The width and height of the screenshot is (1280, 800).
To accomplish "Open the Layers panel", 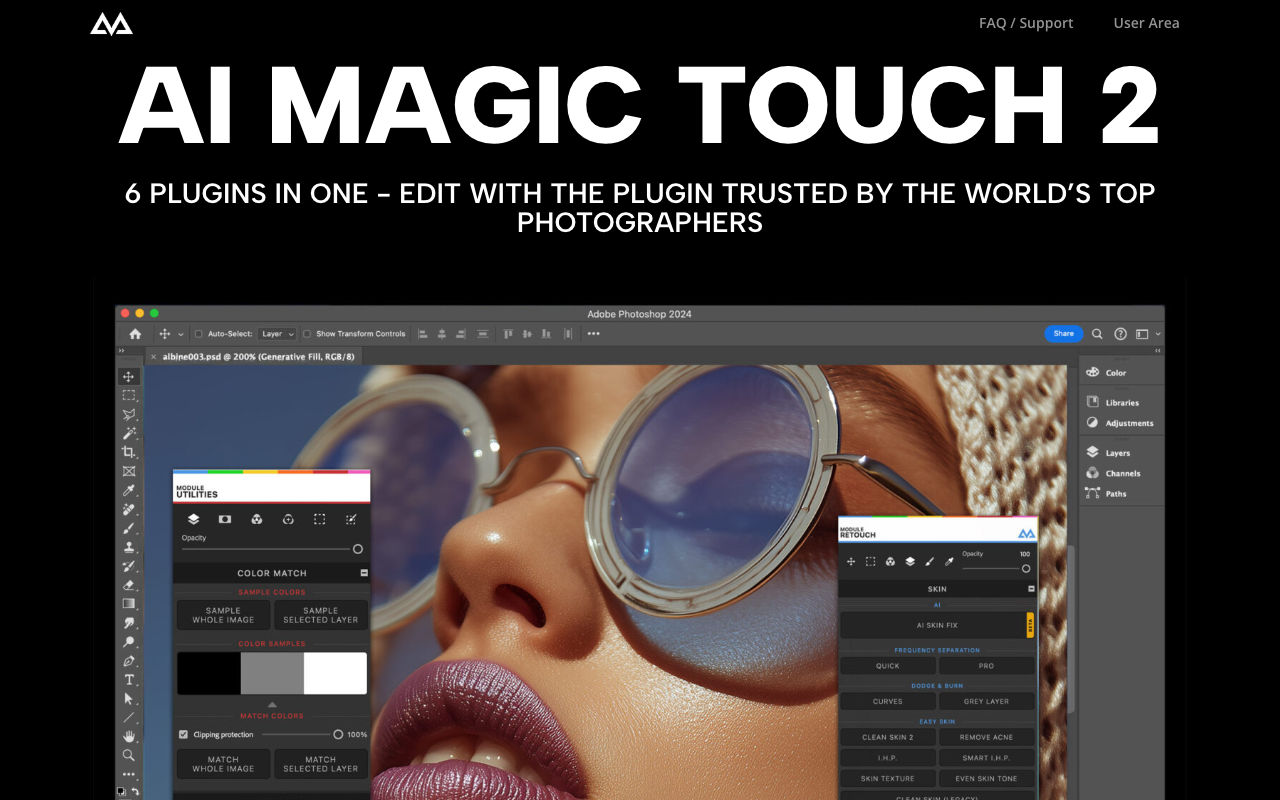I will point(1108,453).
